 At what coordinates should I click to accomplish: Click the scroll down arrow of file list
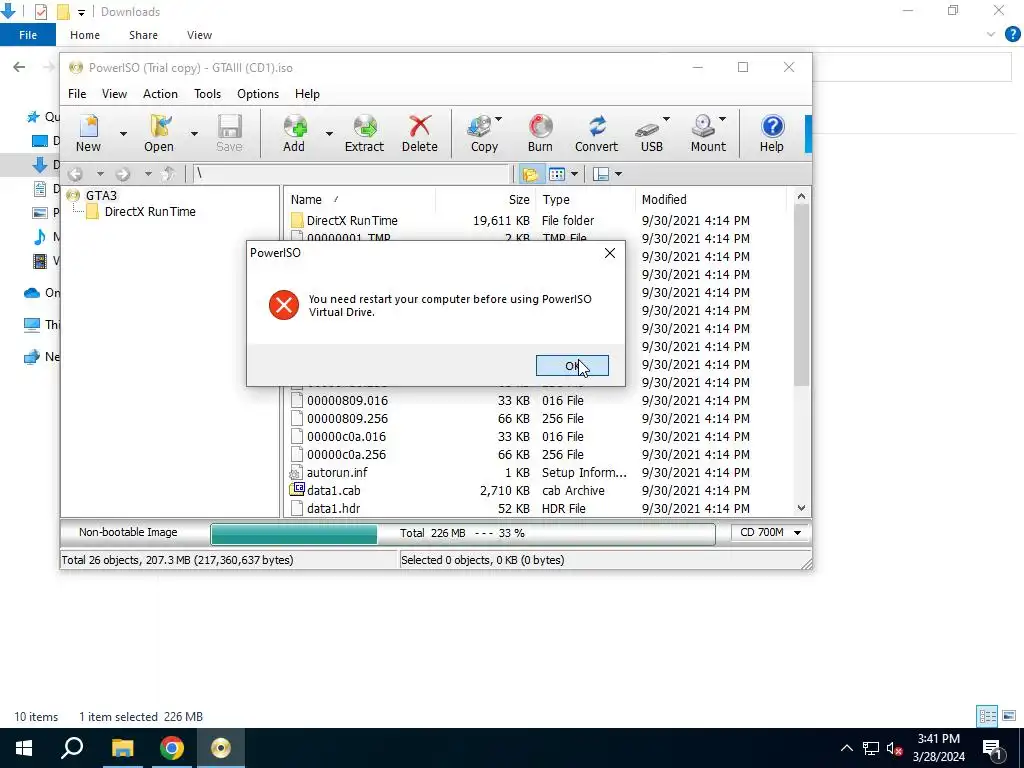tap(801, 507)
